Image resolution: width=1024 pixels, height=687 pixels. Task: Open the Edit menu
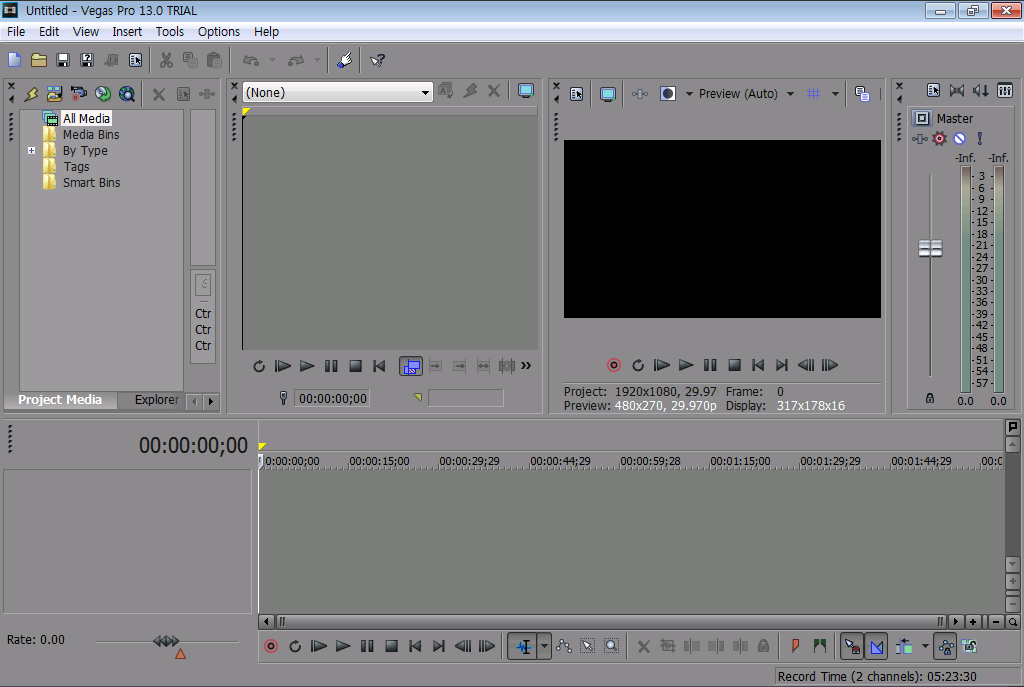pos(49,31)
